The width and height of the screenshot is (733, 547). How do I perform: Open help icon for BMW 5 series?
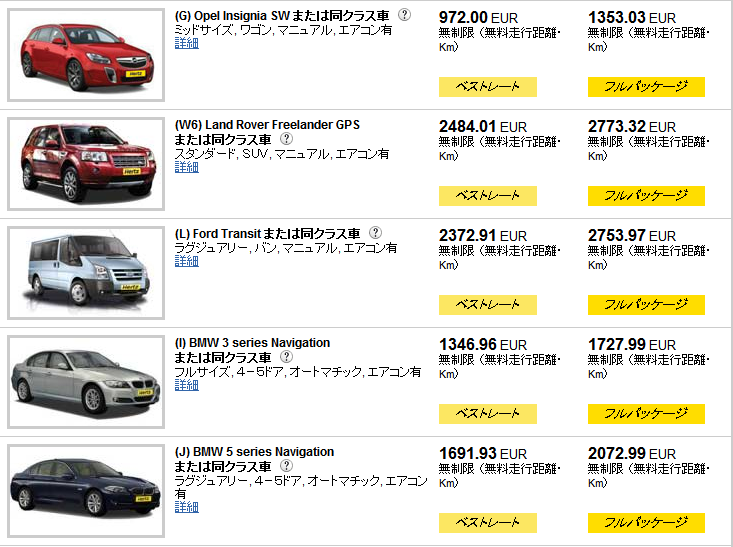286,466
